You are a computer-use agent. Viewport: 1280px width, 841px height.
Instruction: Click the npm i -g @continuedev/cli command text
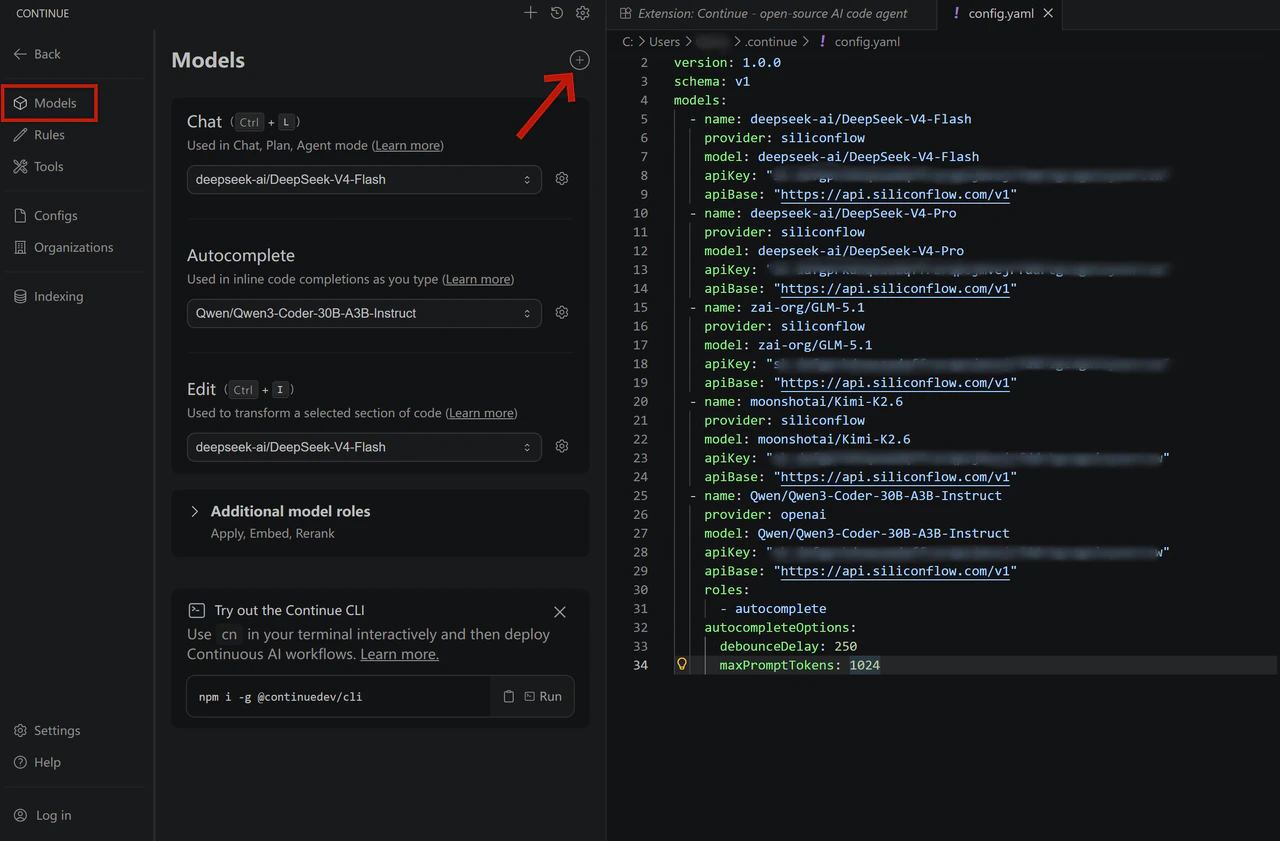[280, 697]
